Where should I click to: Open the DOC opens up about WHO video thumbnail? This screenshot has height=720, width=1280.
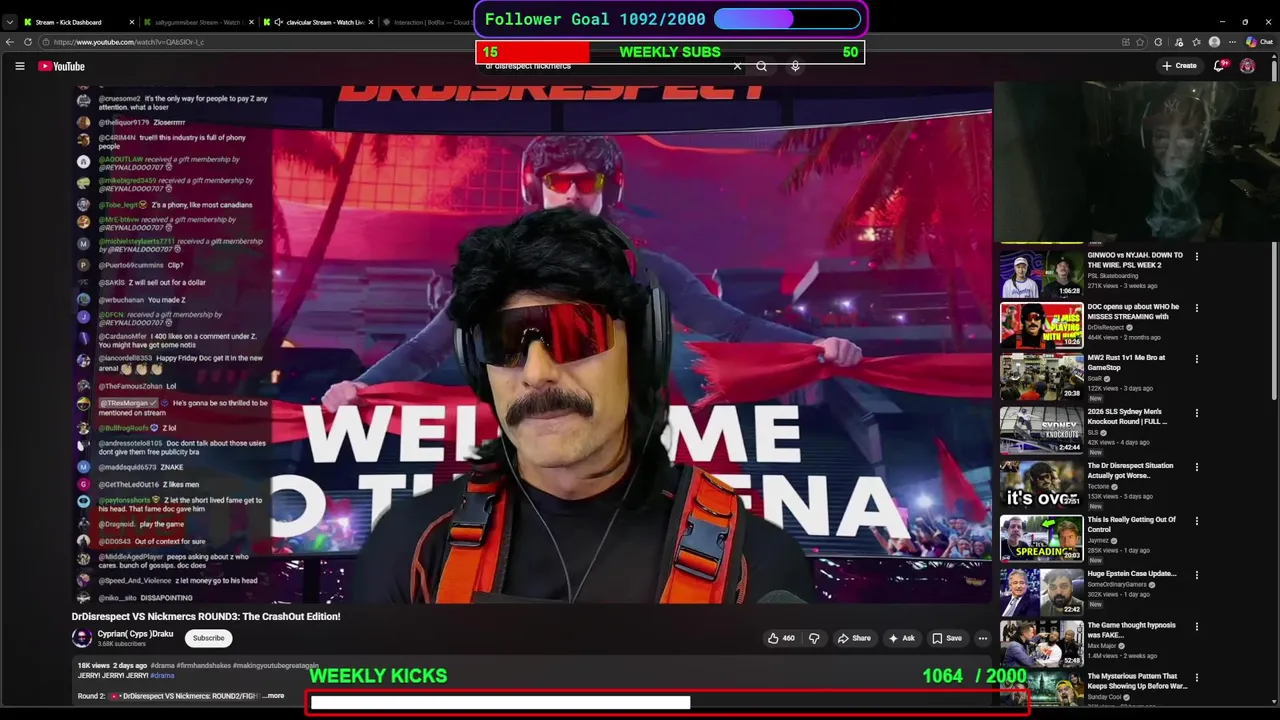click(1041, 325)
